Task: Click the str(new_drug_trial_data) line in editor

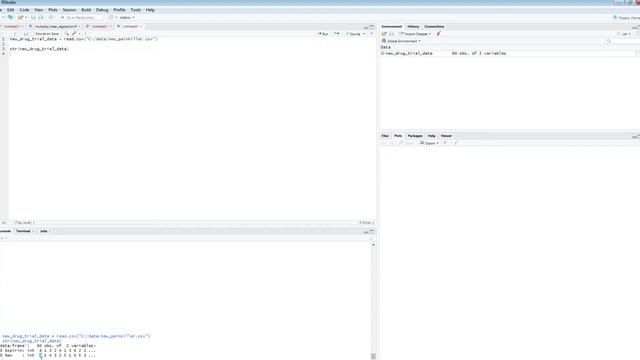Action: pos(39,49)
